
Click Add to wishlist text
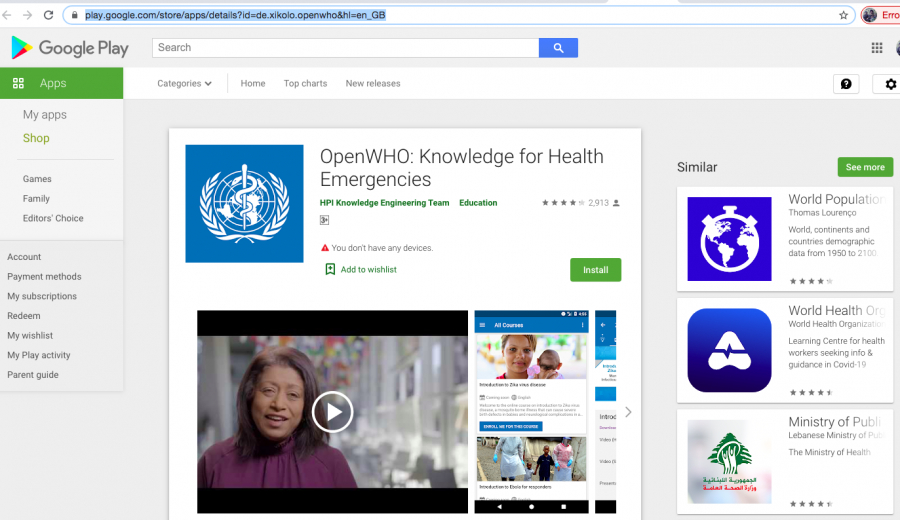(x=368, y=269)
